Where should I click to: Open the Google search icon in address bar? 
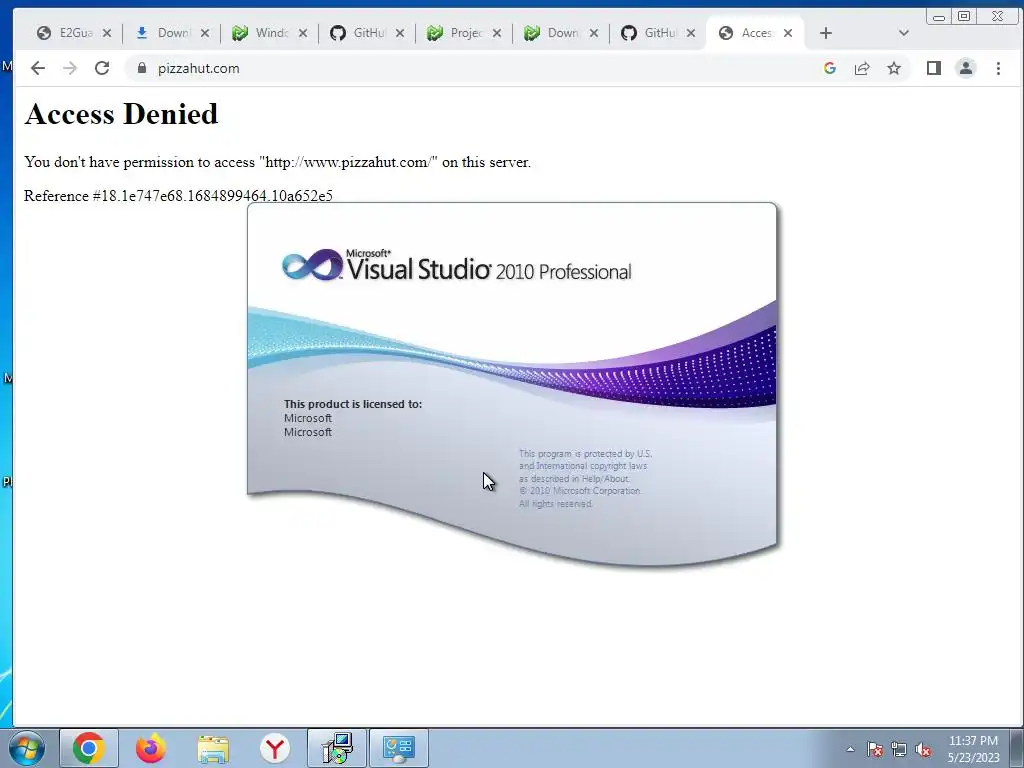pyautogui.click(x=830, y=68)
